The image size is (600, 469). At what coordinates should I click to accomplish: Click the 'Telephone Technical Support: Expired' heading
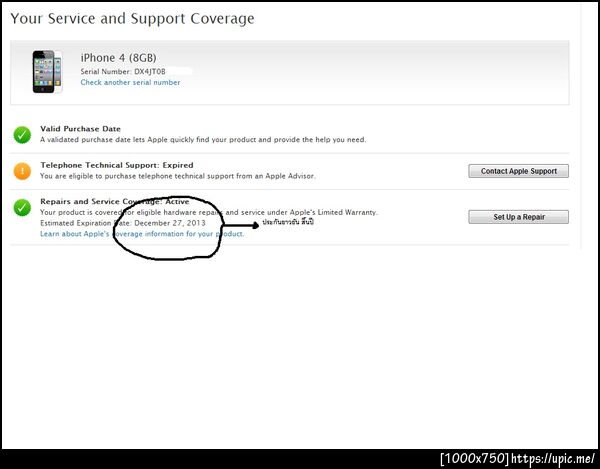(x=117, y=165)
